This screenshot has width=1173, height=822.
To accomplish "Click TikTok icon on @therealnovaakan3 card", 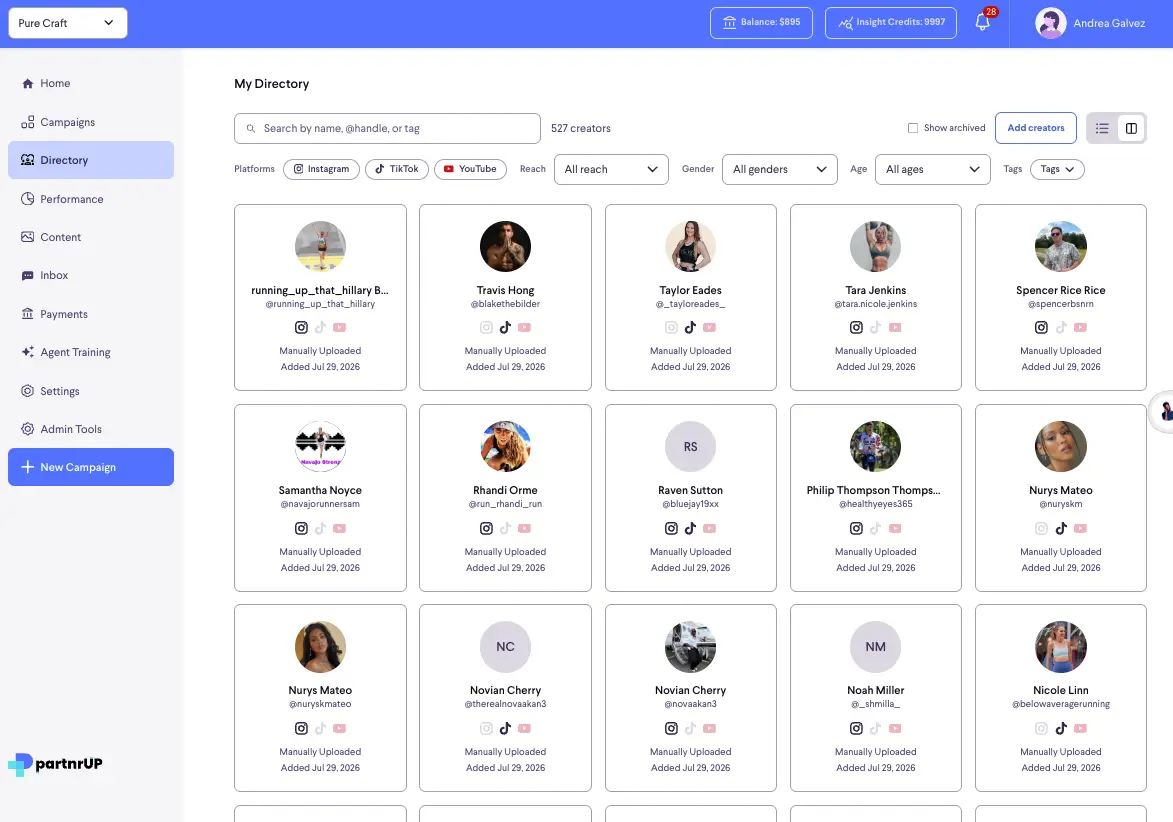I will [x=506, y=729].
